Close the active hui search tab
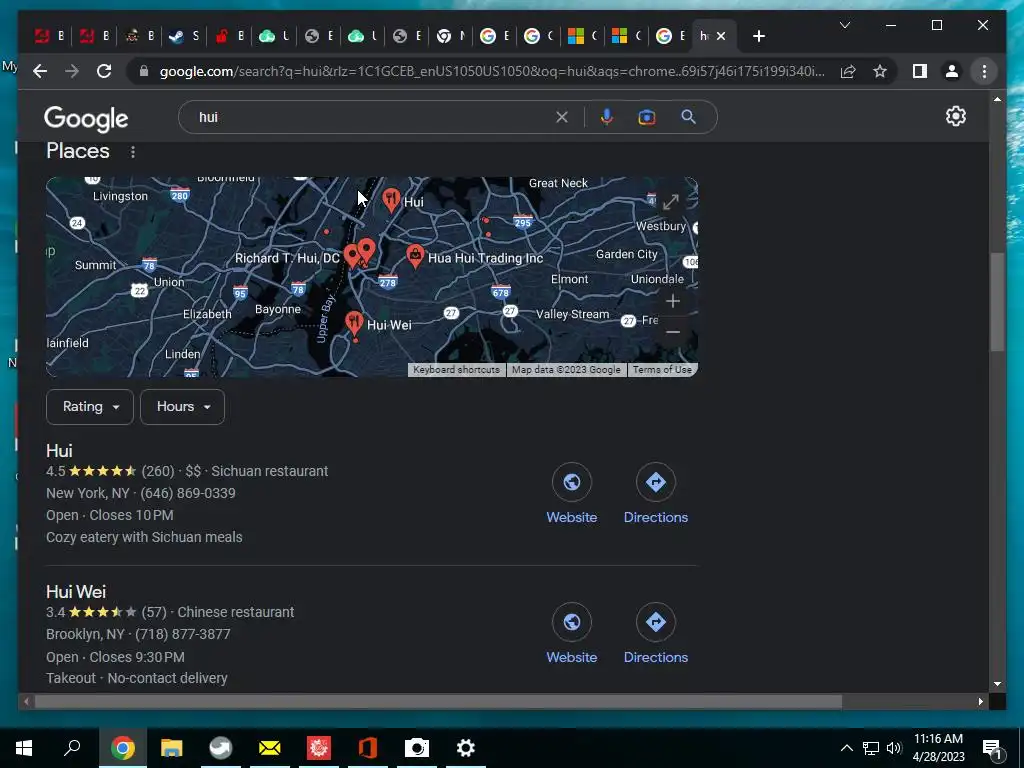 (x=721, y=37)
